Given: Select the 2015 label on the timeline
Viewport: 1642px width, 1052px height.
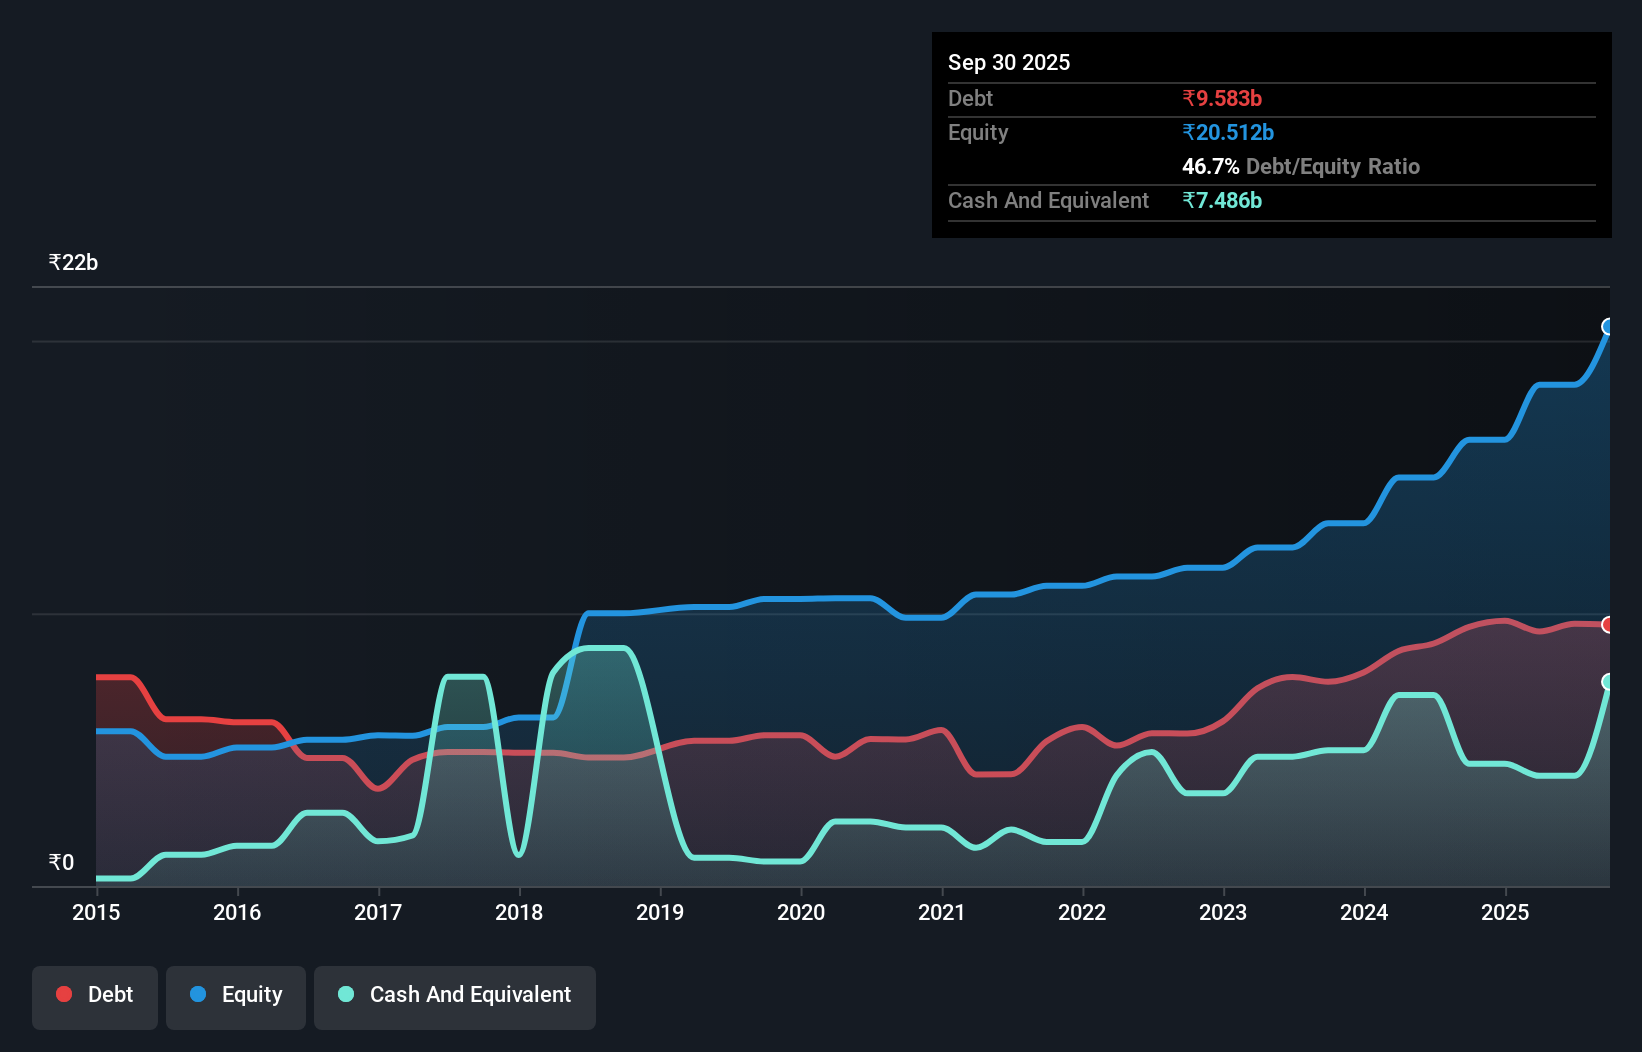Looking at the screenshot, I should pyautogui.click(x=95, y=913).
